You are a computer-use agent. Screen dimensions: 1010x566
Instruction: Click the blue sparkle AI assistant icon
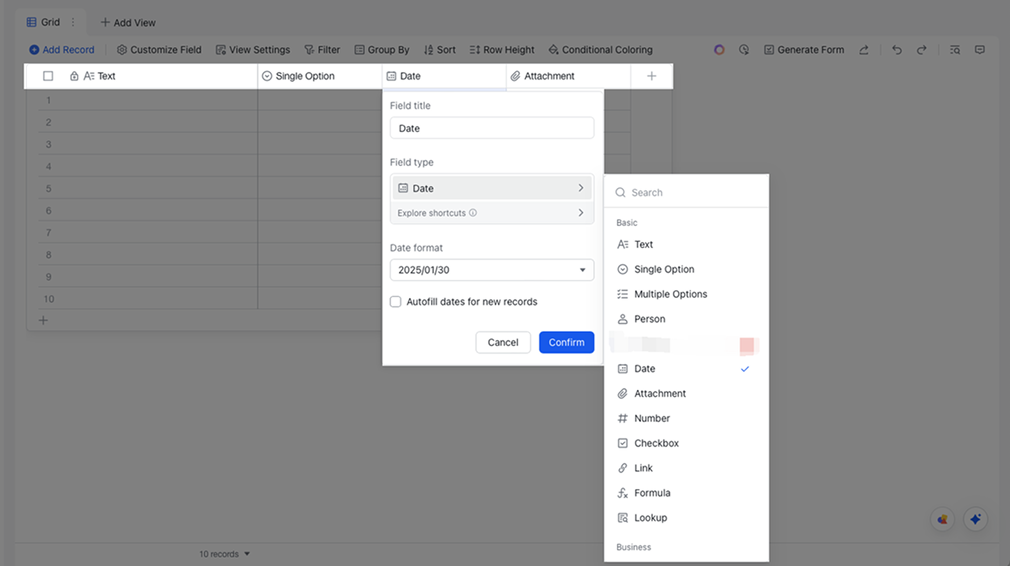975,519
